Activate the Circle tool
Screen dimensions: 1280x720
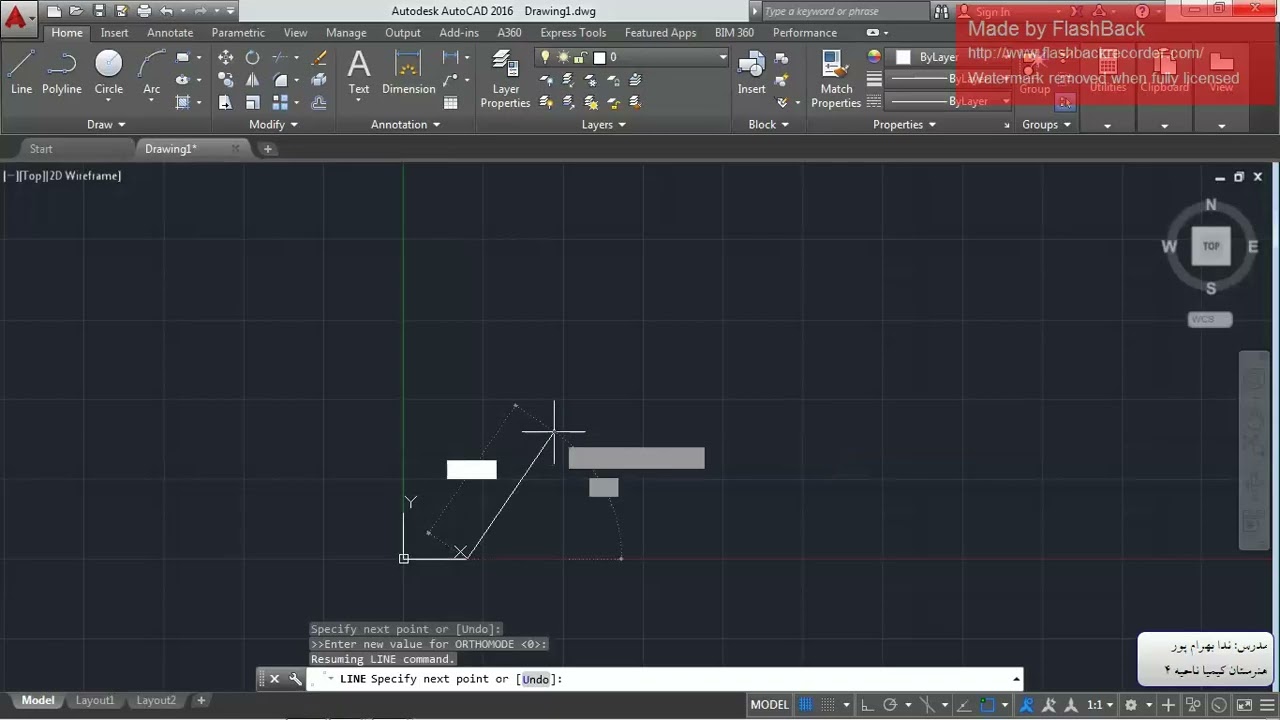click(x=108, y=72)
